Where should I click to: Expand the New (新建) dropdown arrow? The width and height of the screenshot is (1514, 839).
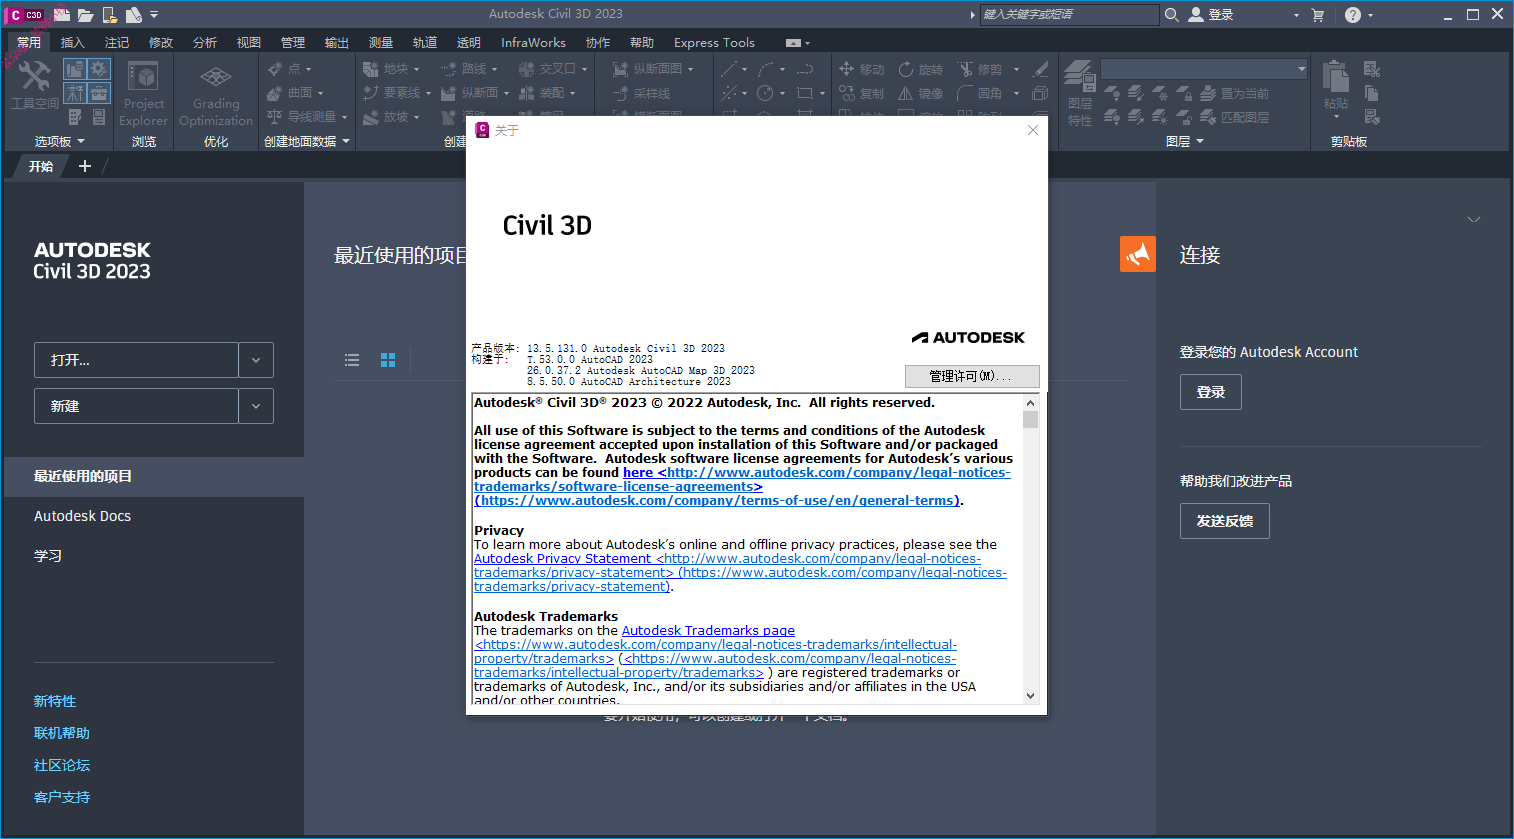point(256,406)
